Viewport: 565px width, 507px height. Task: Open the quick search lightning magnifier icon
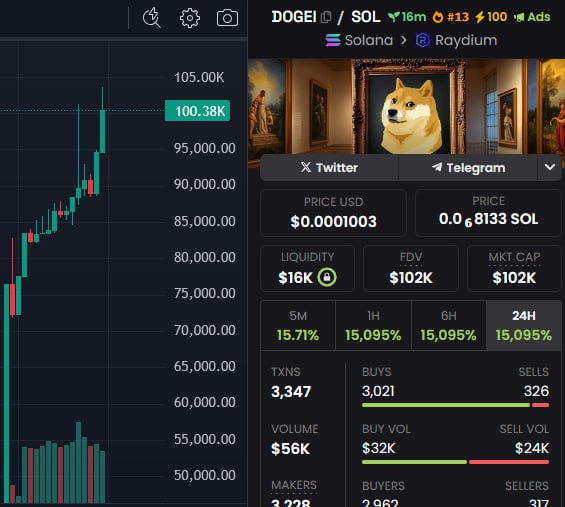coord(152,17)
